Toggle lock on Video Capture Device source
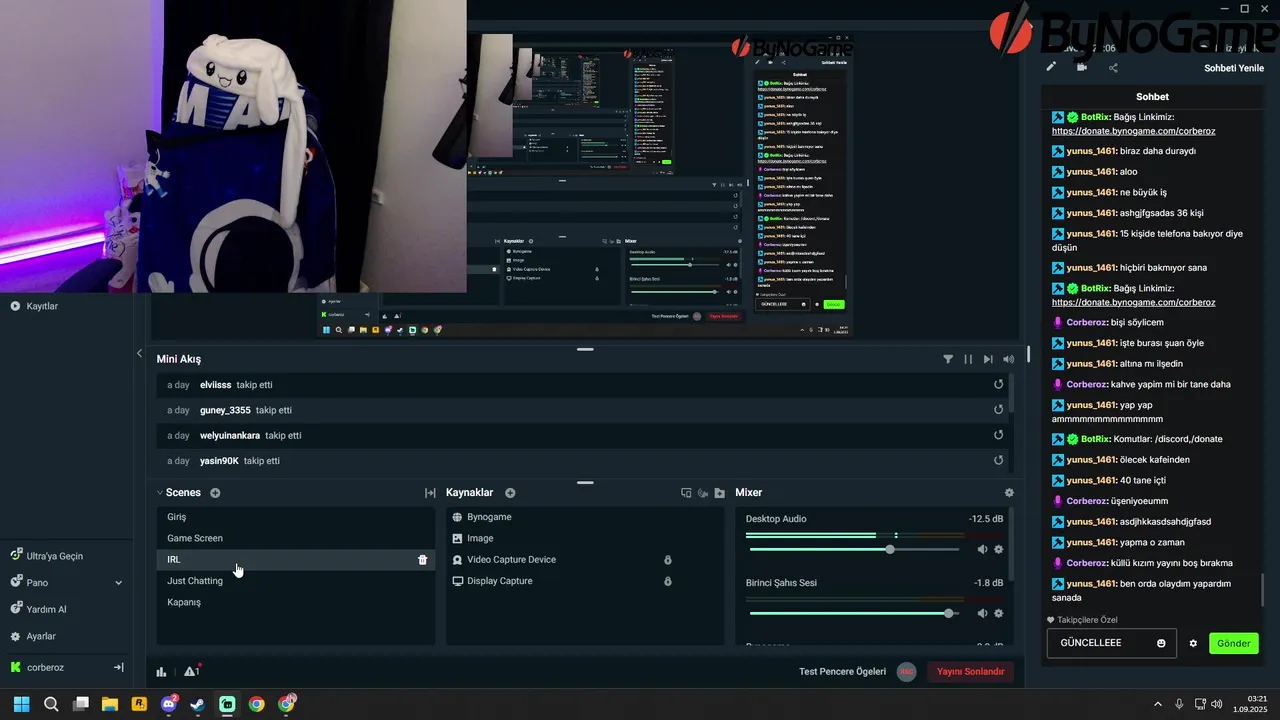Viewport: 1280px width, 720px height. 668,560
